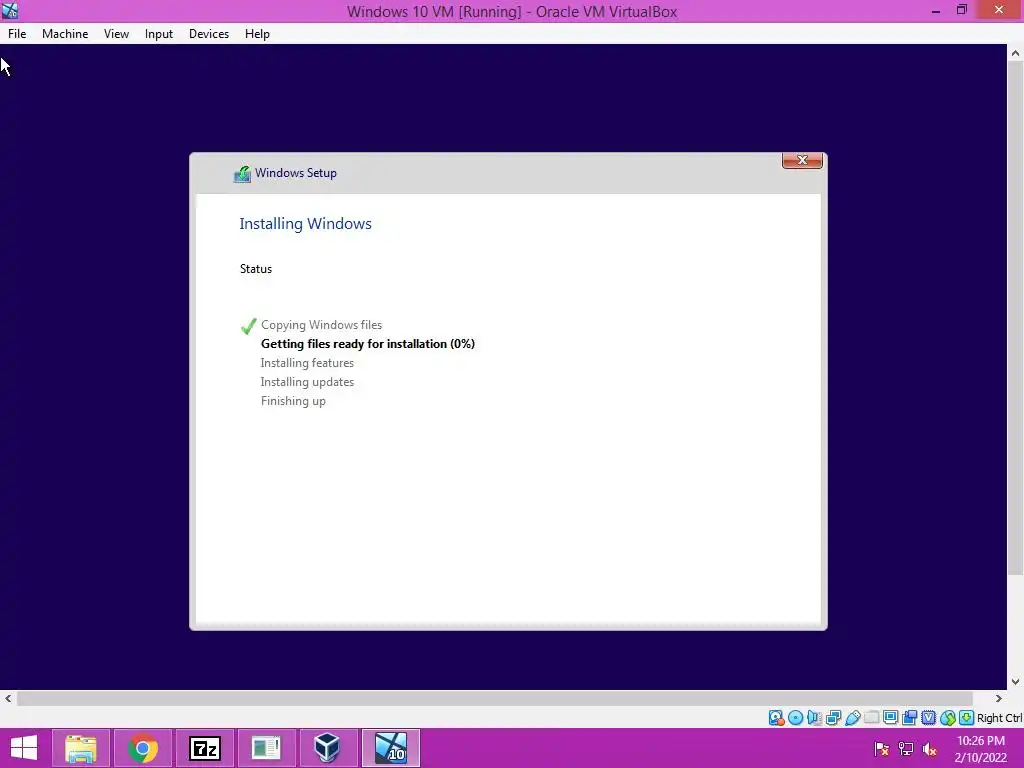Screen dimensions: 1024x768
Task: Open the Windows Start button
Action: click(24, 748)
